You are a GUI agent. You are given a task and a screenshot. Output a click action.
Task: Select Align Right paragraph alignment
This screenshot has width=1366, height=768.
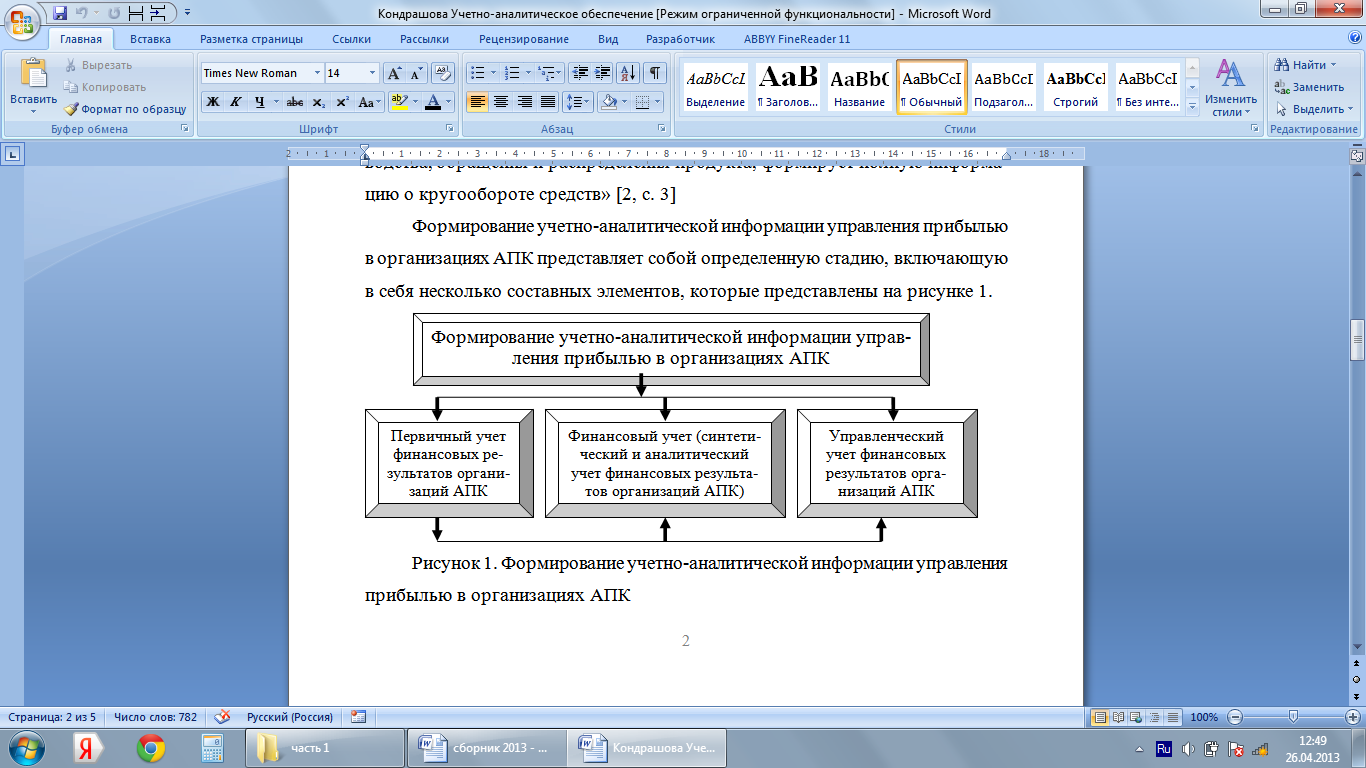click(525, 102)
